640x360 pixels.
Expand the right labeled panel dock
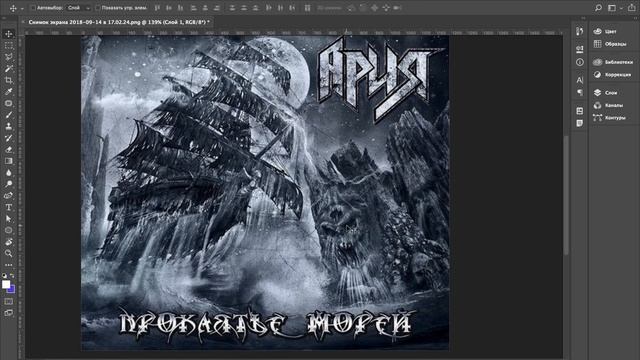coord(635,18)
